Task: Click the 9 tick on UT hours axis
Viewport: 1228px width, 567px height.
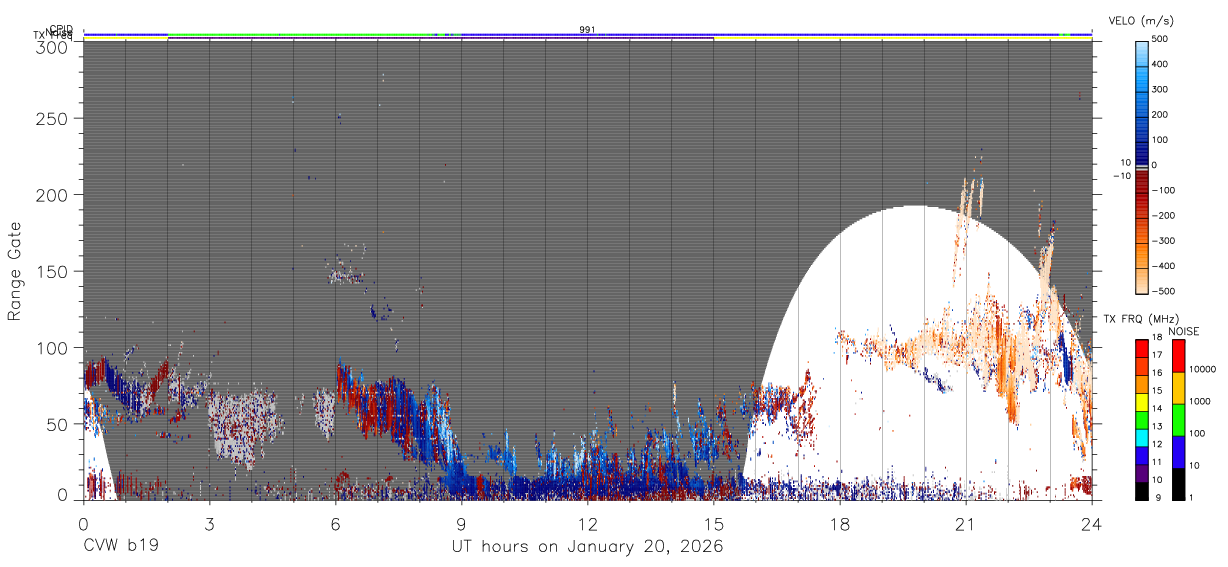Action: pyautogui.click(x=461, y=523)
